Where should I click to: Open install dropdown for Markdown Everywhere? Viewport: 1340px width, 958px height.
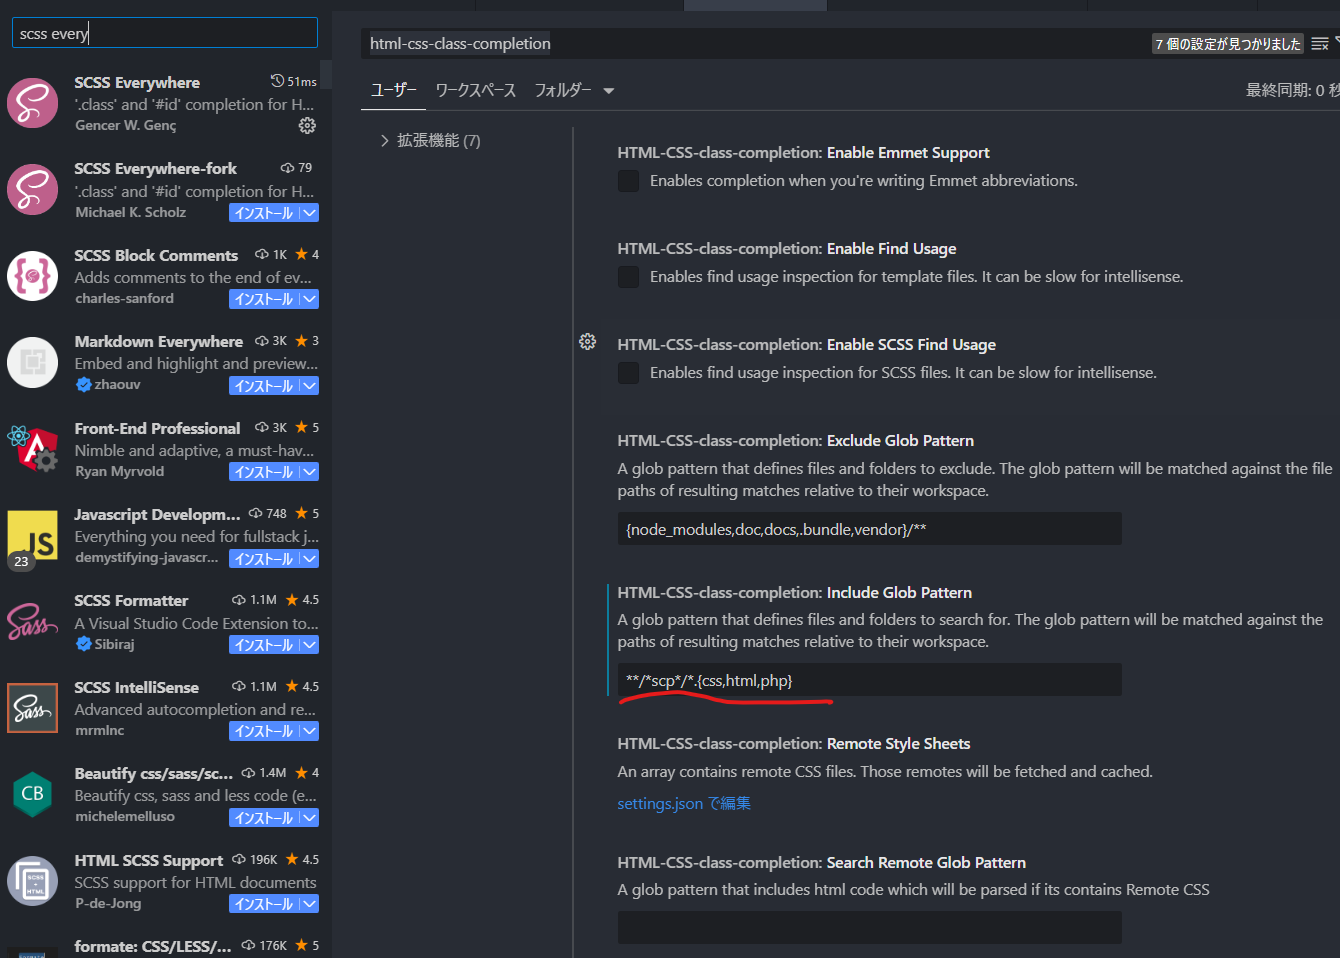coord(310,386)
